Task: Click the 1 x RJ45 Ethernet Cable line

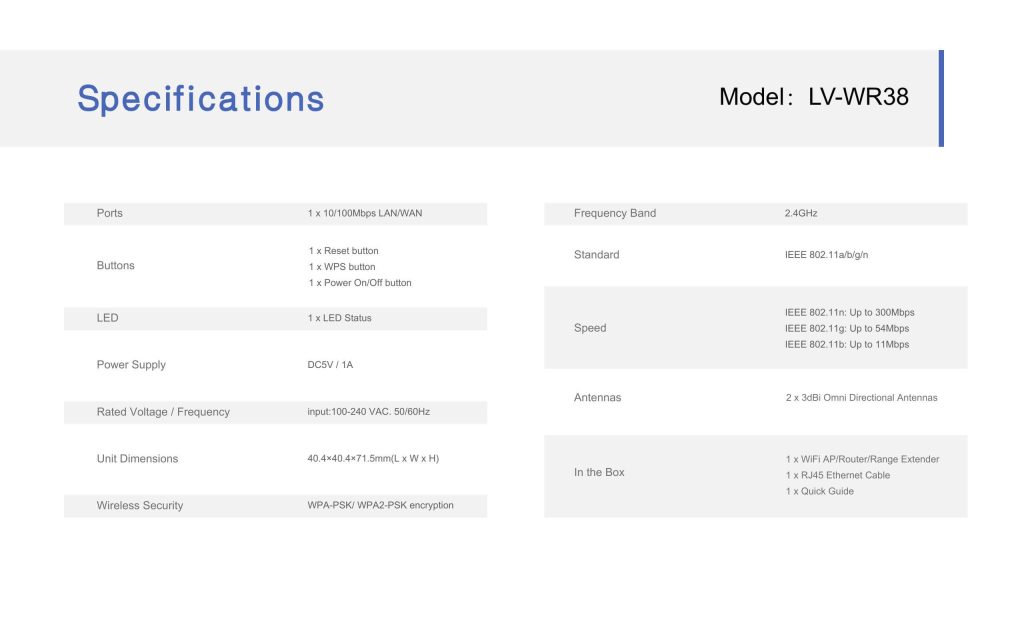Action: [838, 475]
